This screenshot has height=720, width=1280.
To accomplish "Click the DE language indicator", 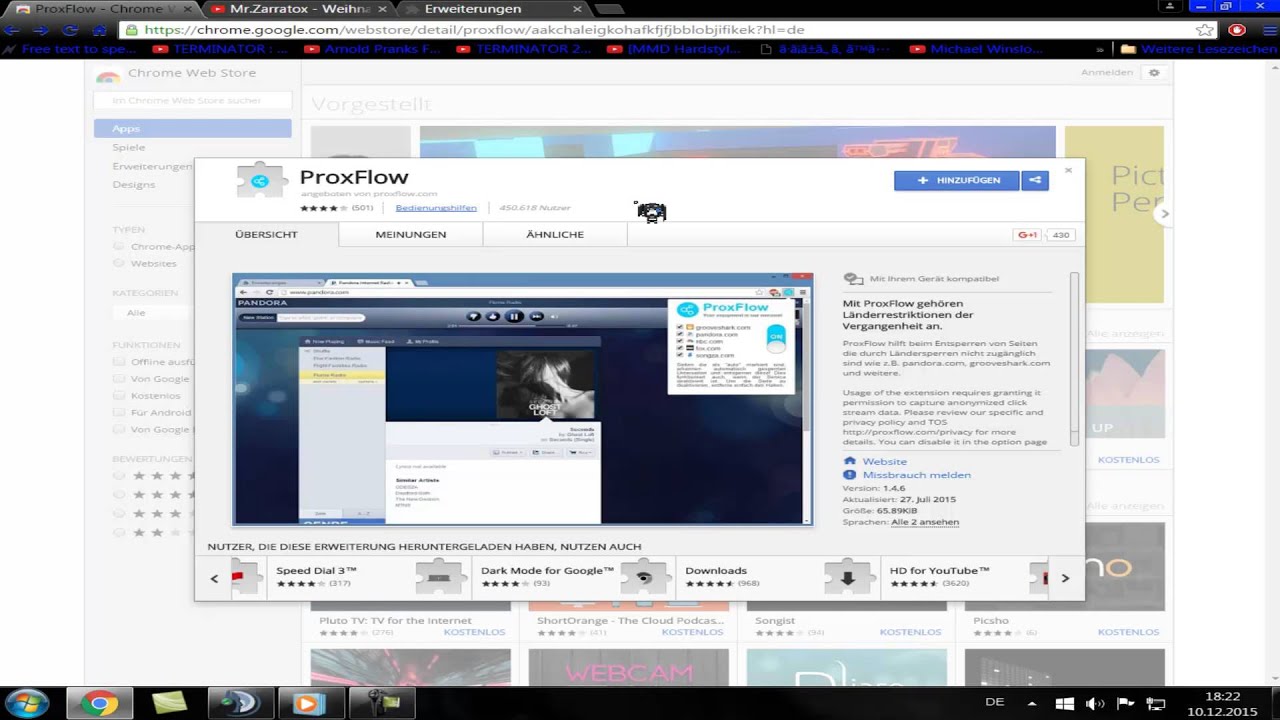I will point(995,702).
